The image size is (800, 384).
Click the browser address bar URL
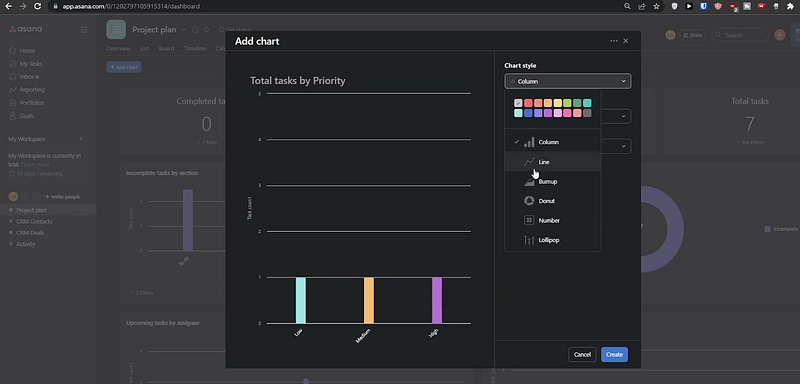coord(130,7)
